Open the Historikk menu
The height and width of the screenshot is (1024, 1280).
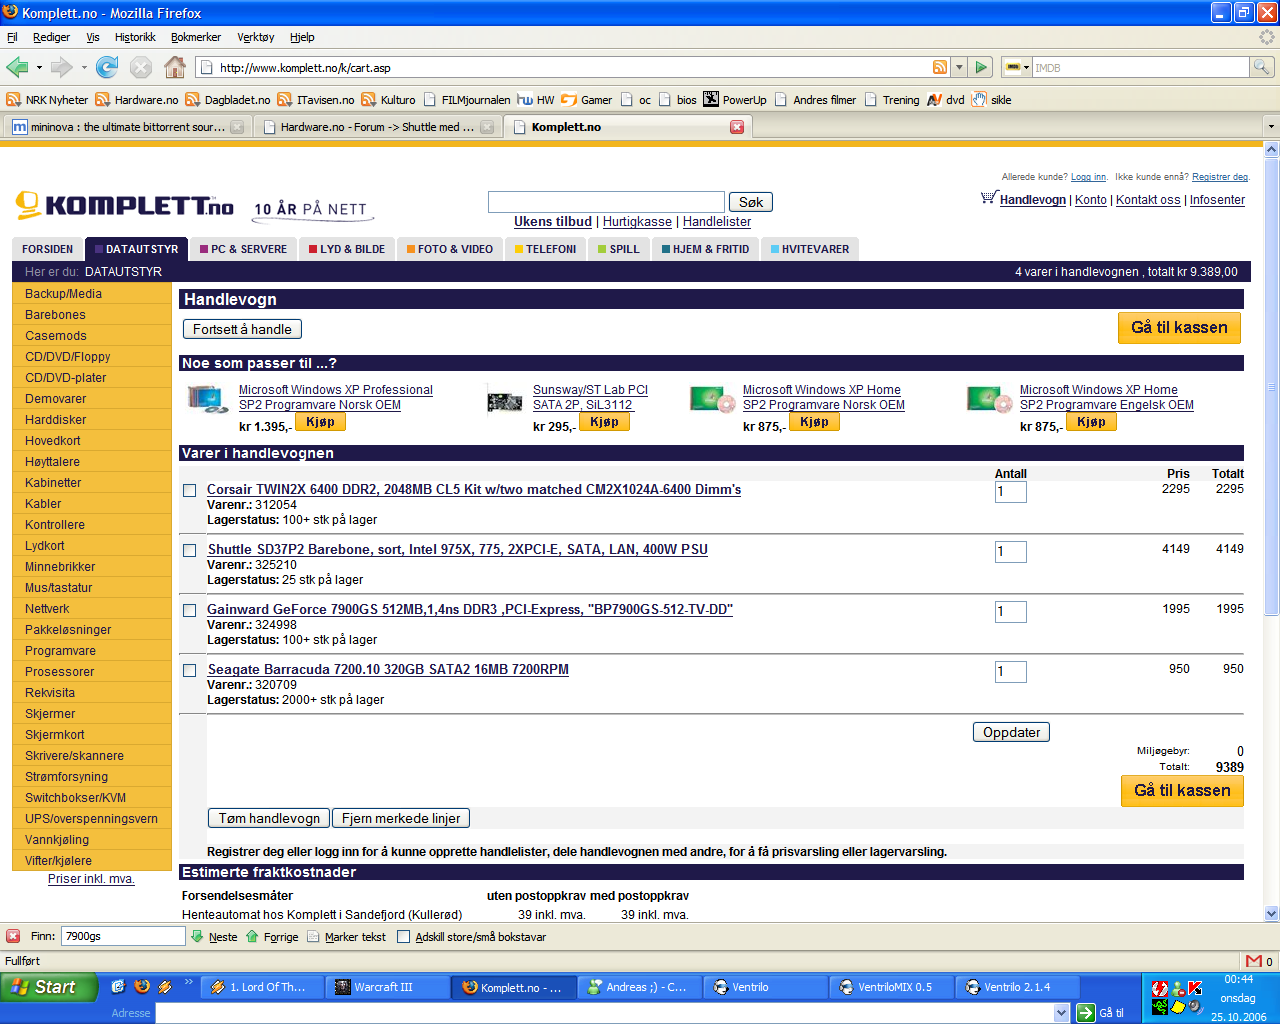point(135,37)
